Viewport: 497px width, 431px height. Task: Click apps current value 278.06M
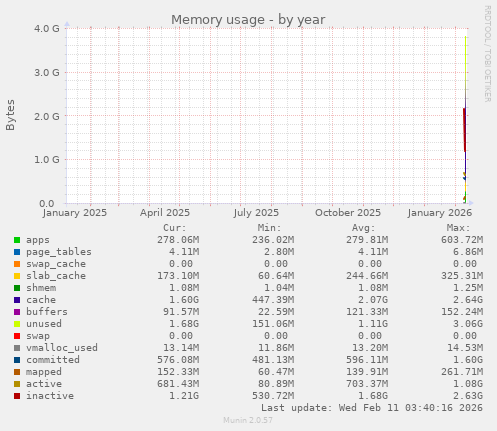coord(178,240)
